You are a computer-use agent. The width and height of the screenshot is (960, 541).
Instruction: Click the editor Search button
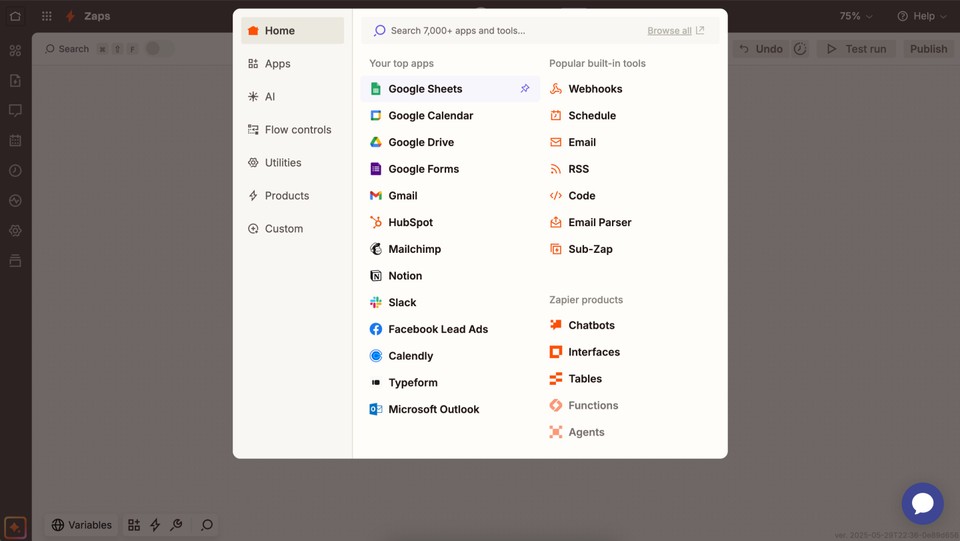coord(67,49)
